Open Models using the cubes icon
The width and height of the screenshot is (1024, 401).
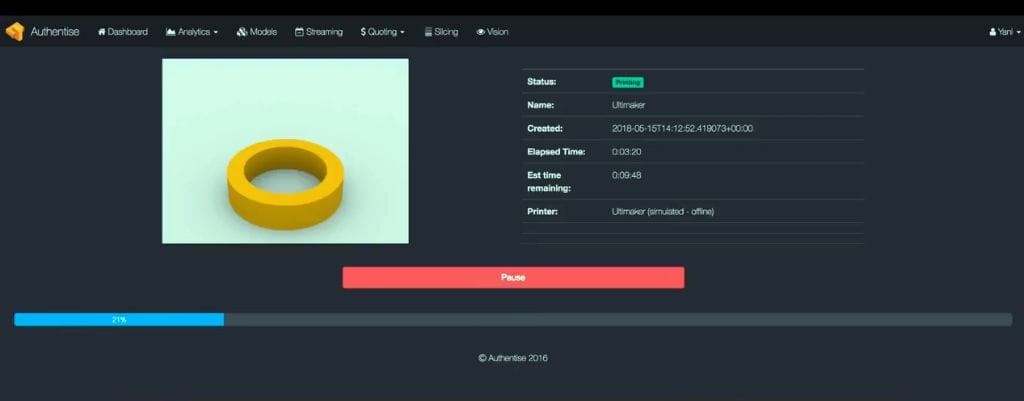point(242,32)
